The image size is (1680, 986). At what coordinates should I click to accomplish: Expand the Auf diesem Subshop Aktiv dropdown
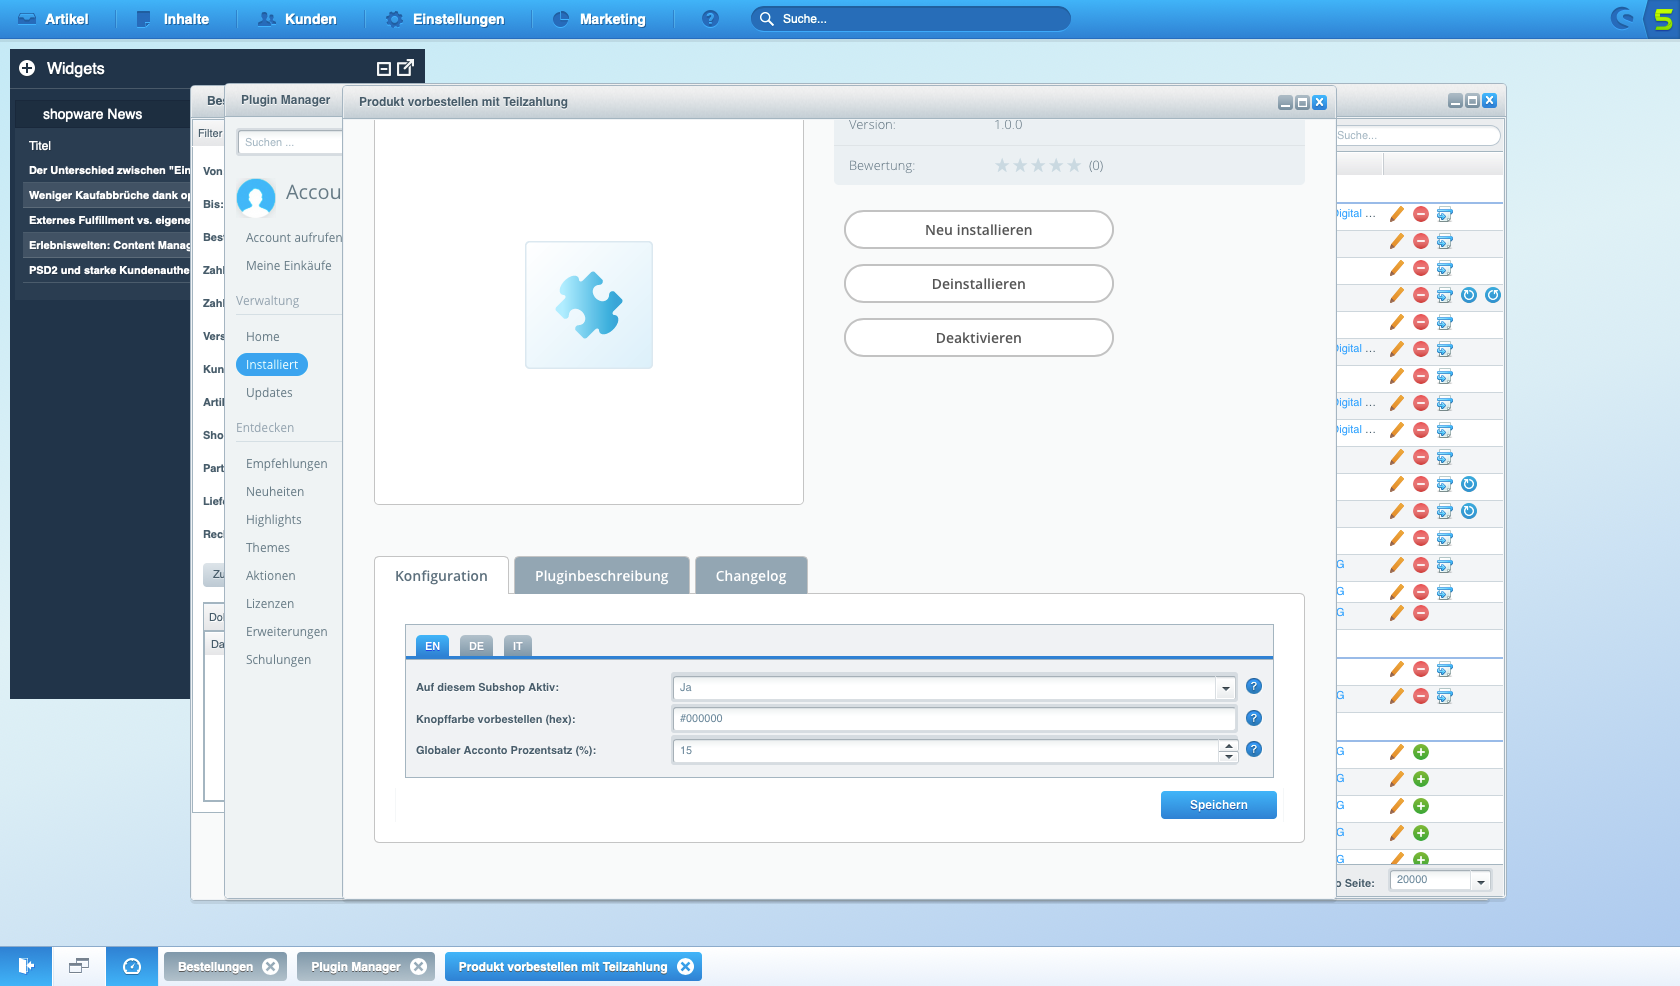click(x=1225, y=688)
